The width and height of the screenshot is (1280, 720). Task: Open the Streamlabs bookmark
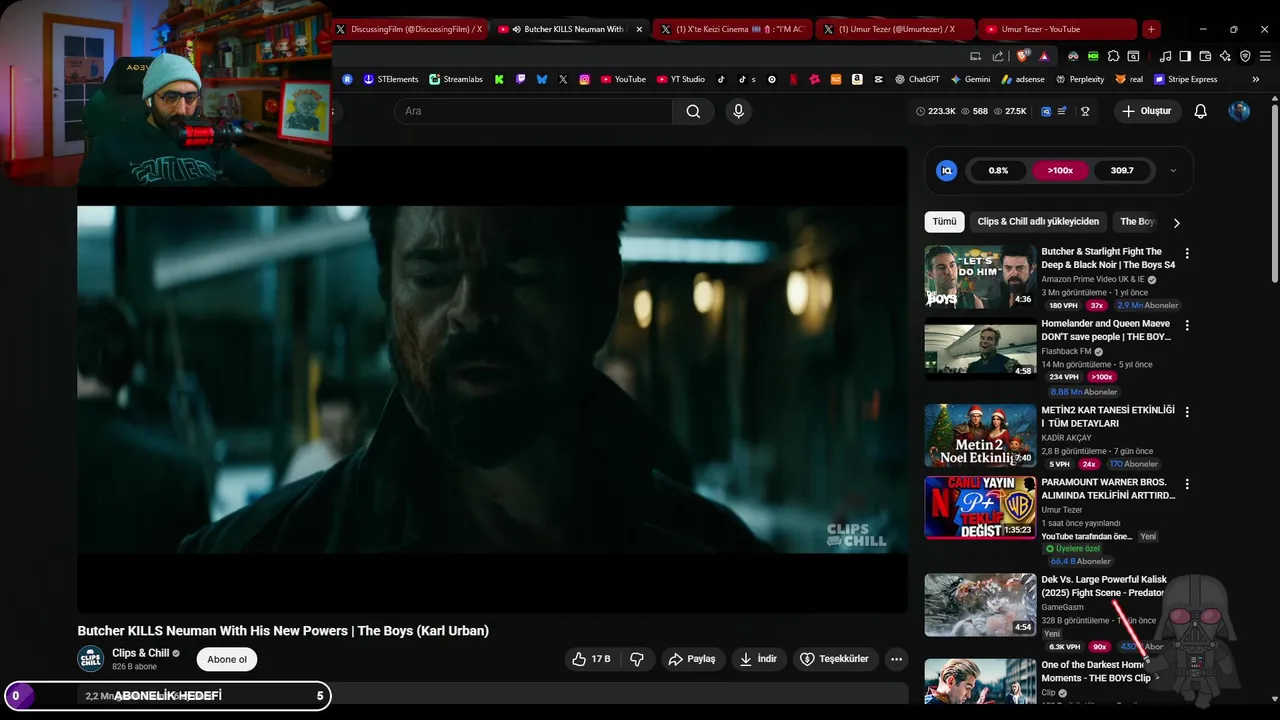(456, 79)
